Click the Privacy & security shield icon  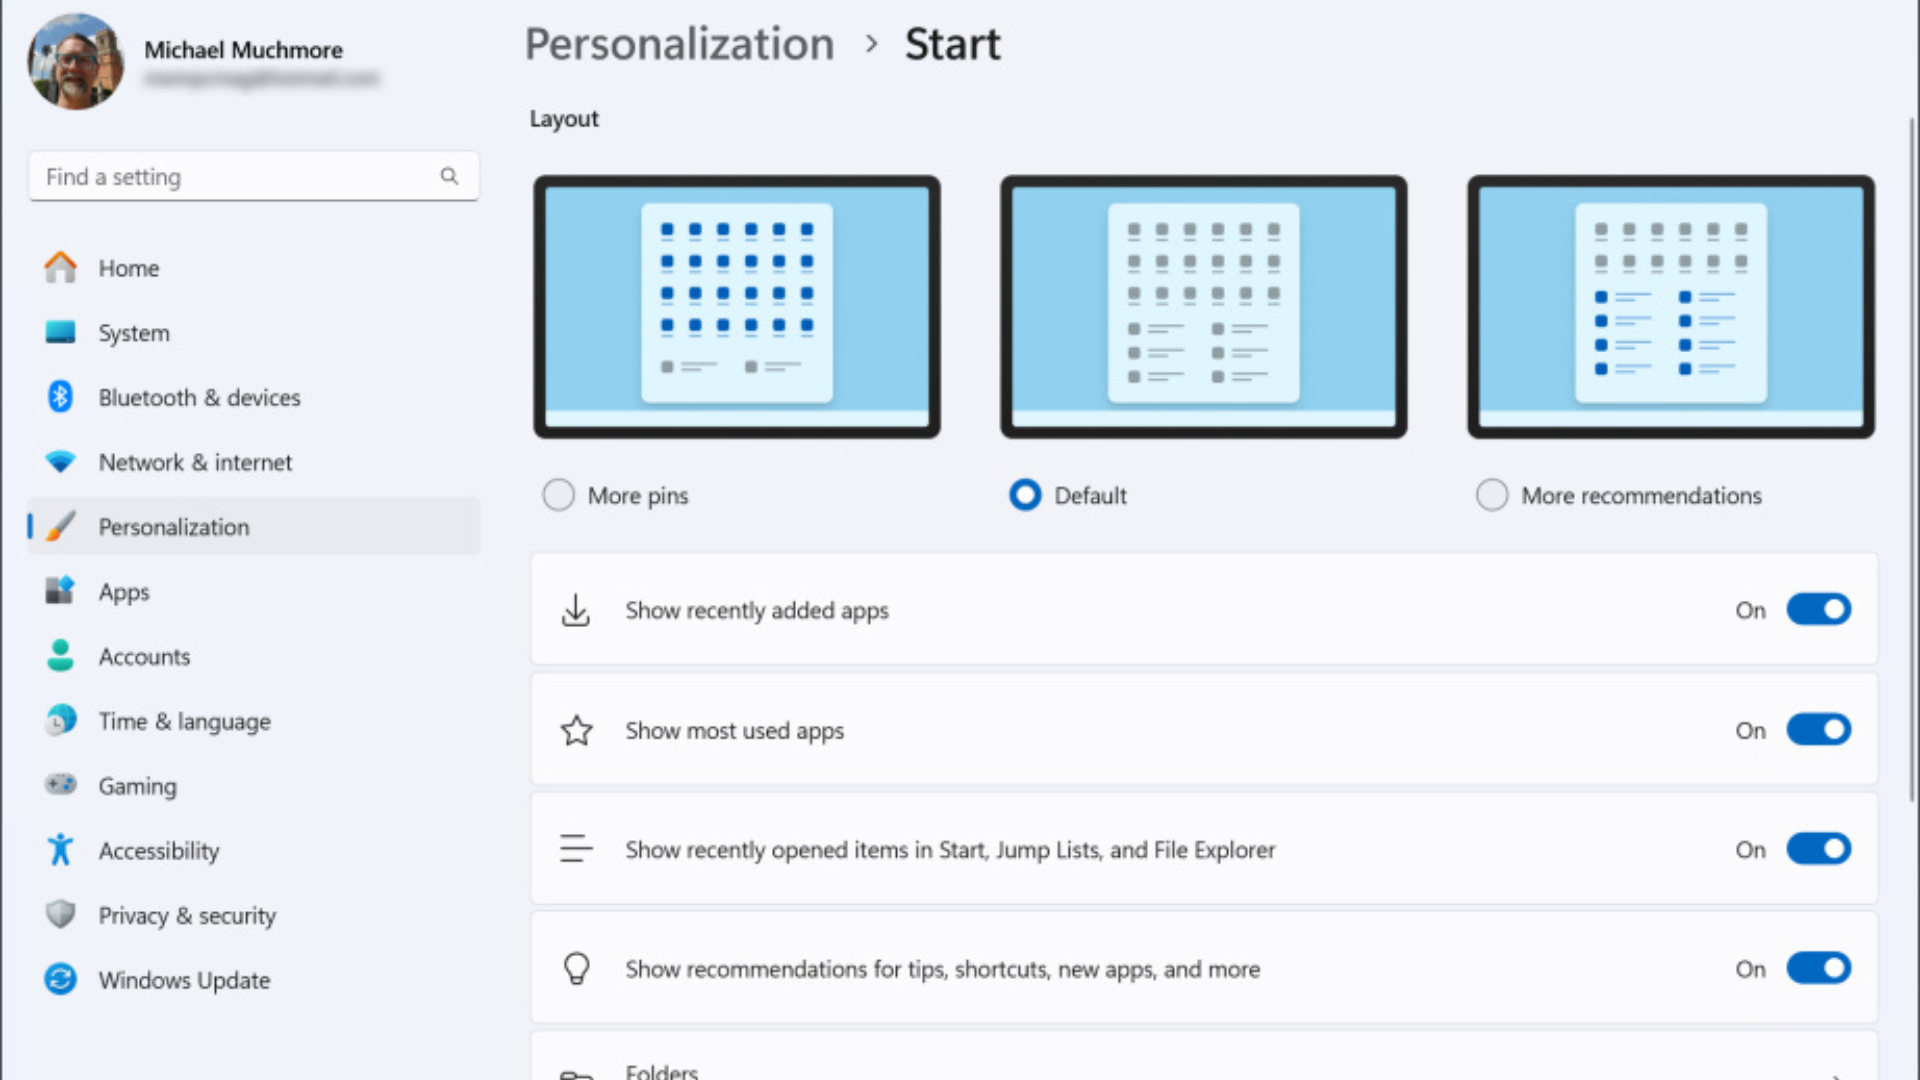pos(60,914)
